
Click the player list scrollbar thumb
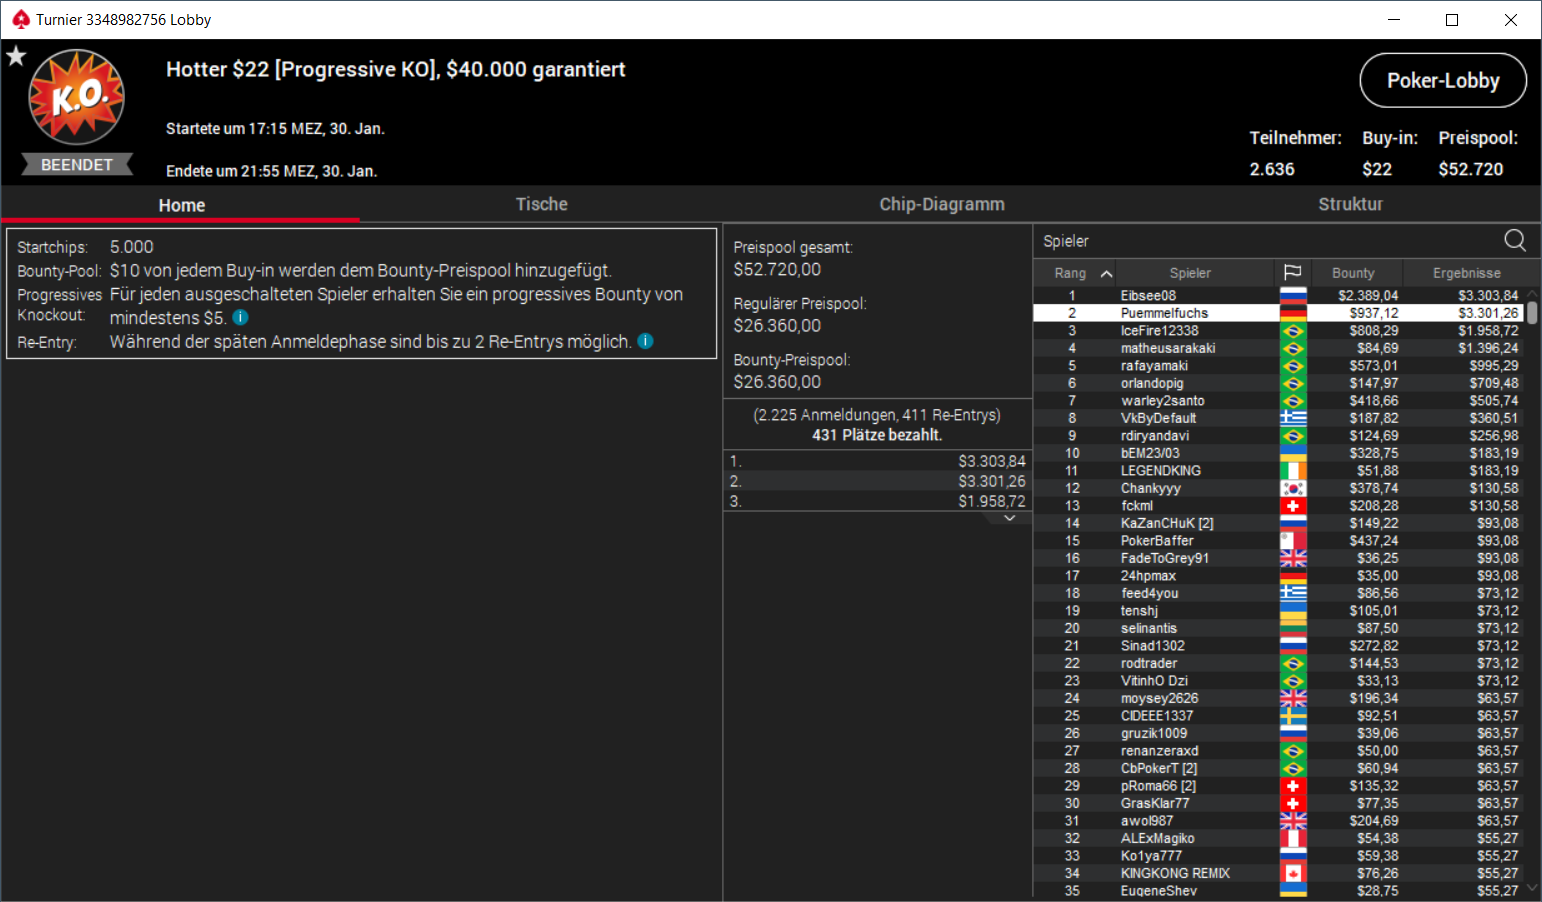(1532, 311)
